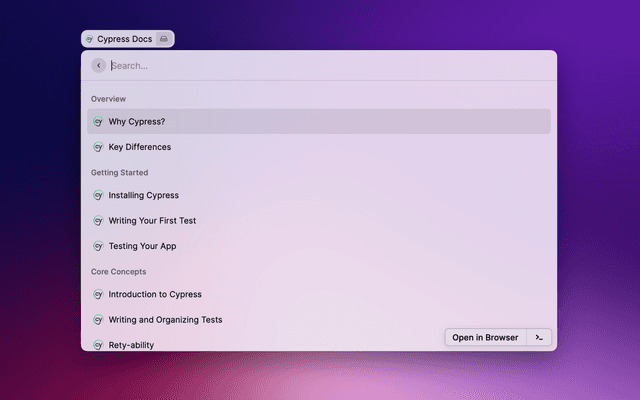Click the icon next to Testing Your App
This screenshot has height=400, width=640.
[98, 246]
